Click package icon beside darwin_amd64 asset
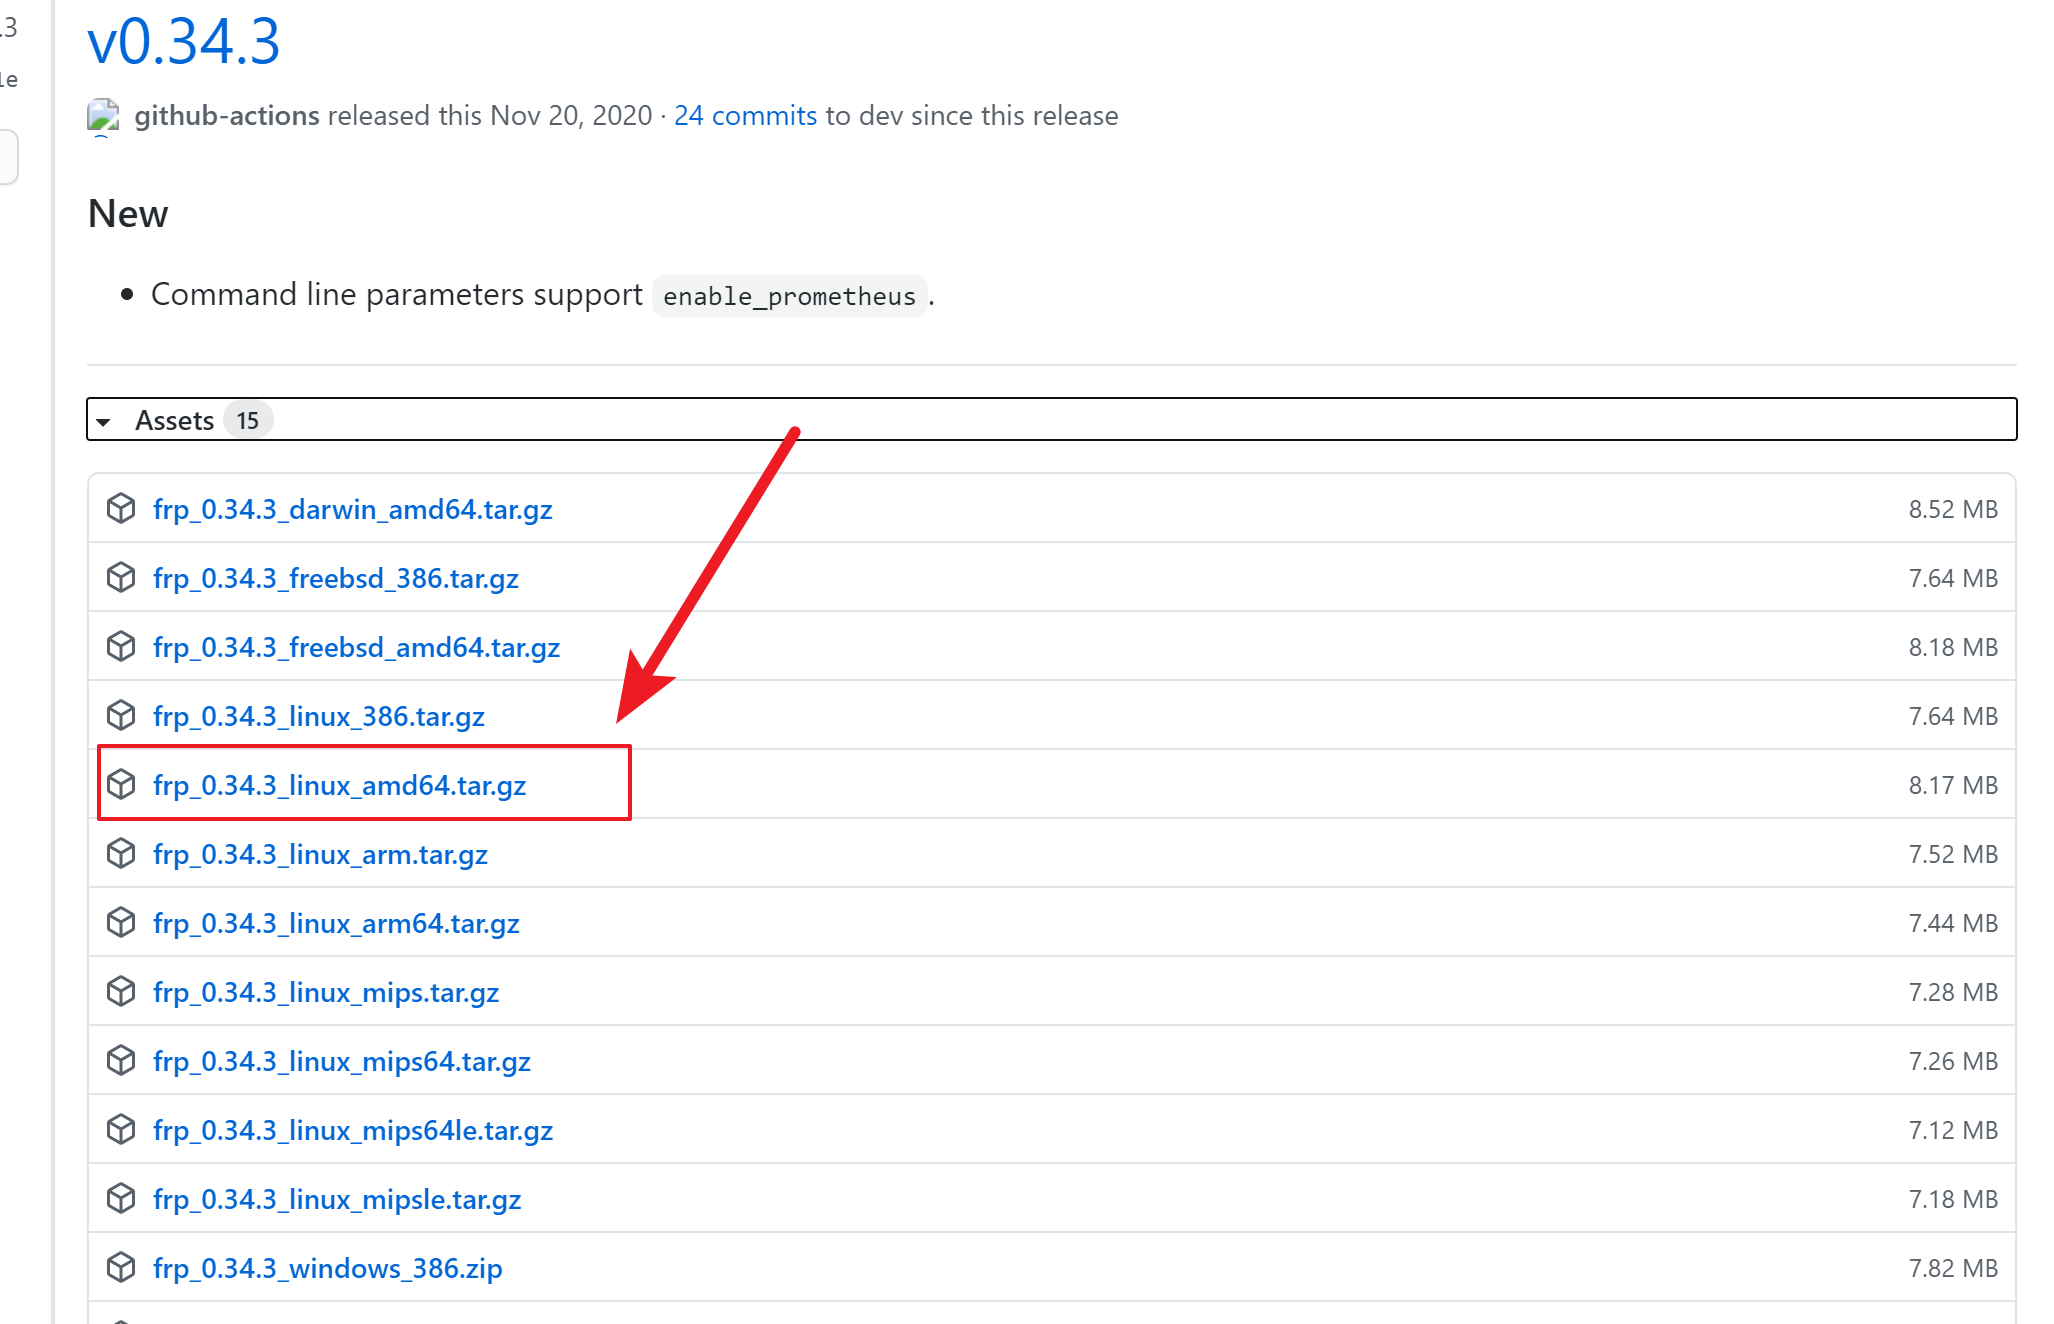This screenshot has height=1324, width=2054. [121, 508]
